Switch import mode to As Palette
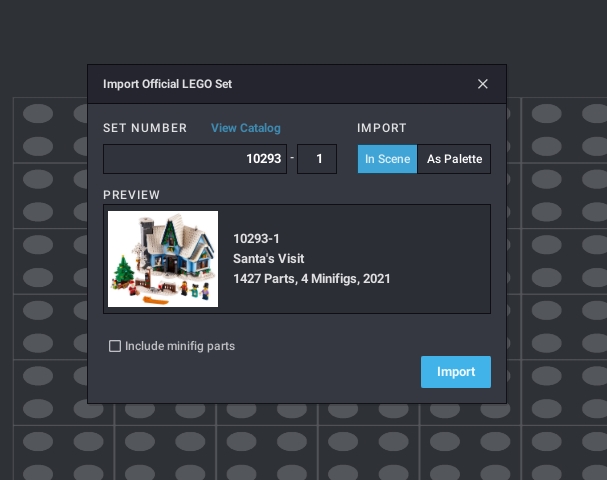Image resolution: width=607 pixels, height=480 pixels. pos(454,159)
